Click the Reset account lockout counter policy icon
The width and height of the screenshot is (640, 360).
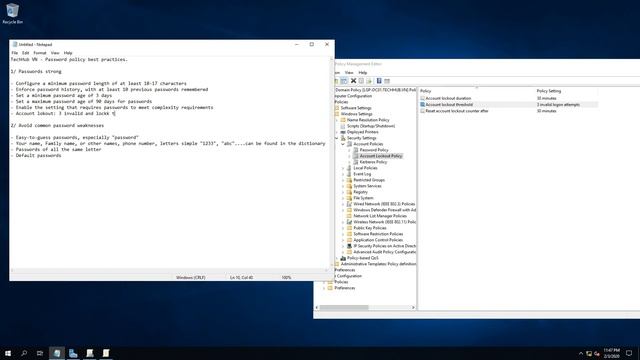[x=422, y=111]
